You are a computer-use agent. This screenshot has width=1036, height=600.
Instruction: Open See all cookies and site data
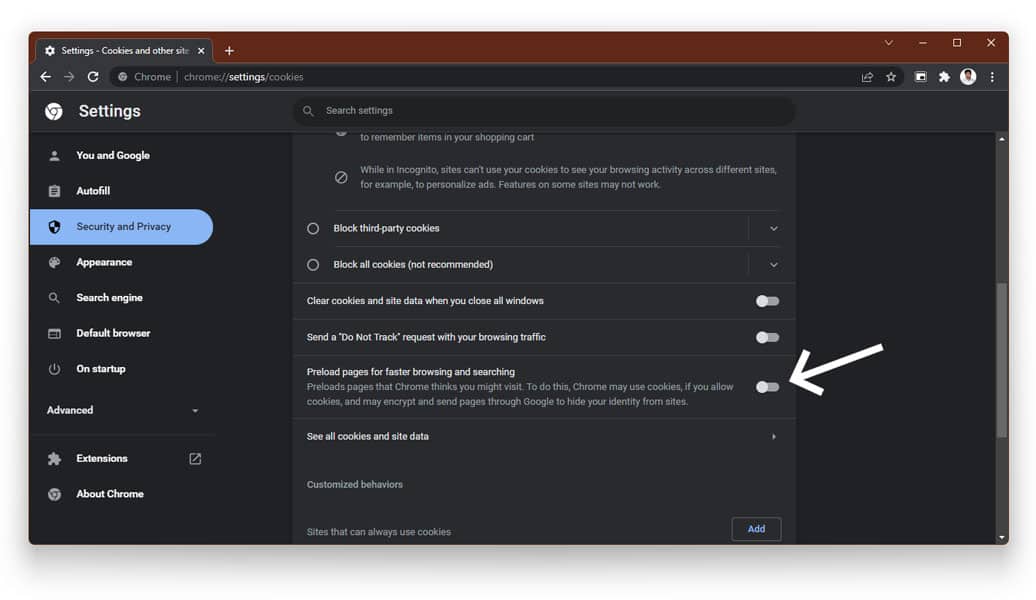click(544, 436)
